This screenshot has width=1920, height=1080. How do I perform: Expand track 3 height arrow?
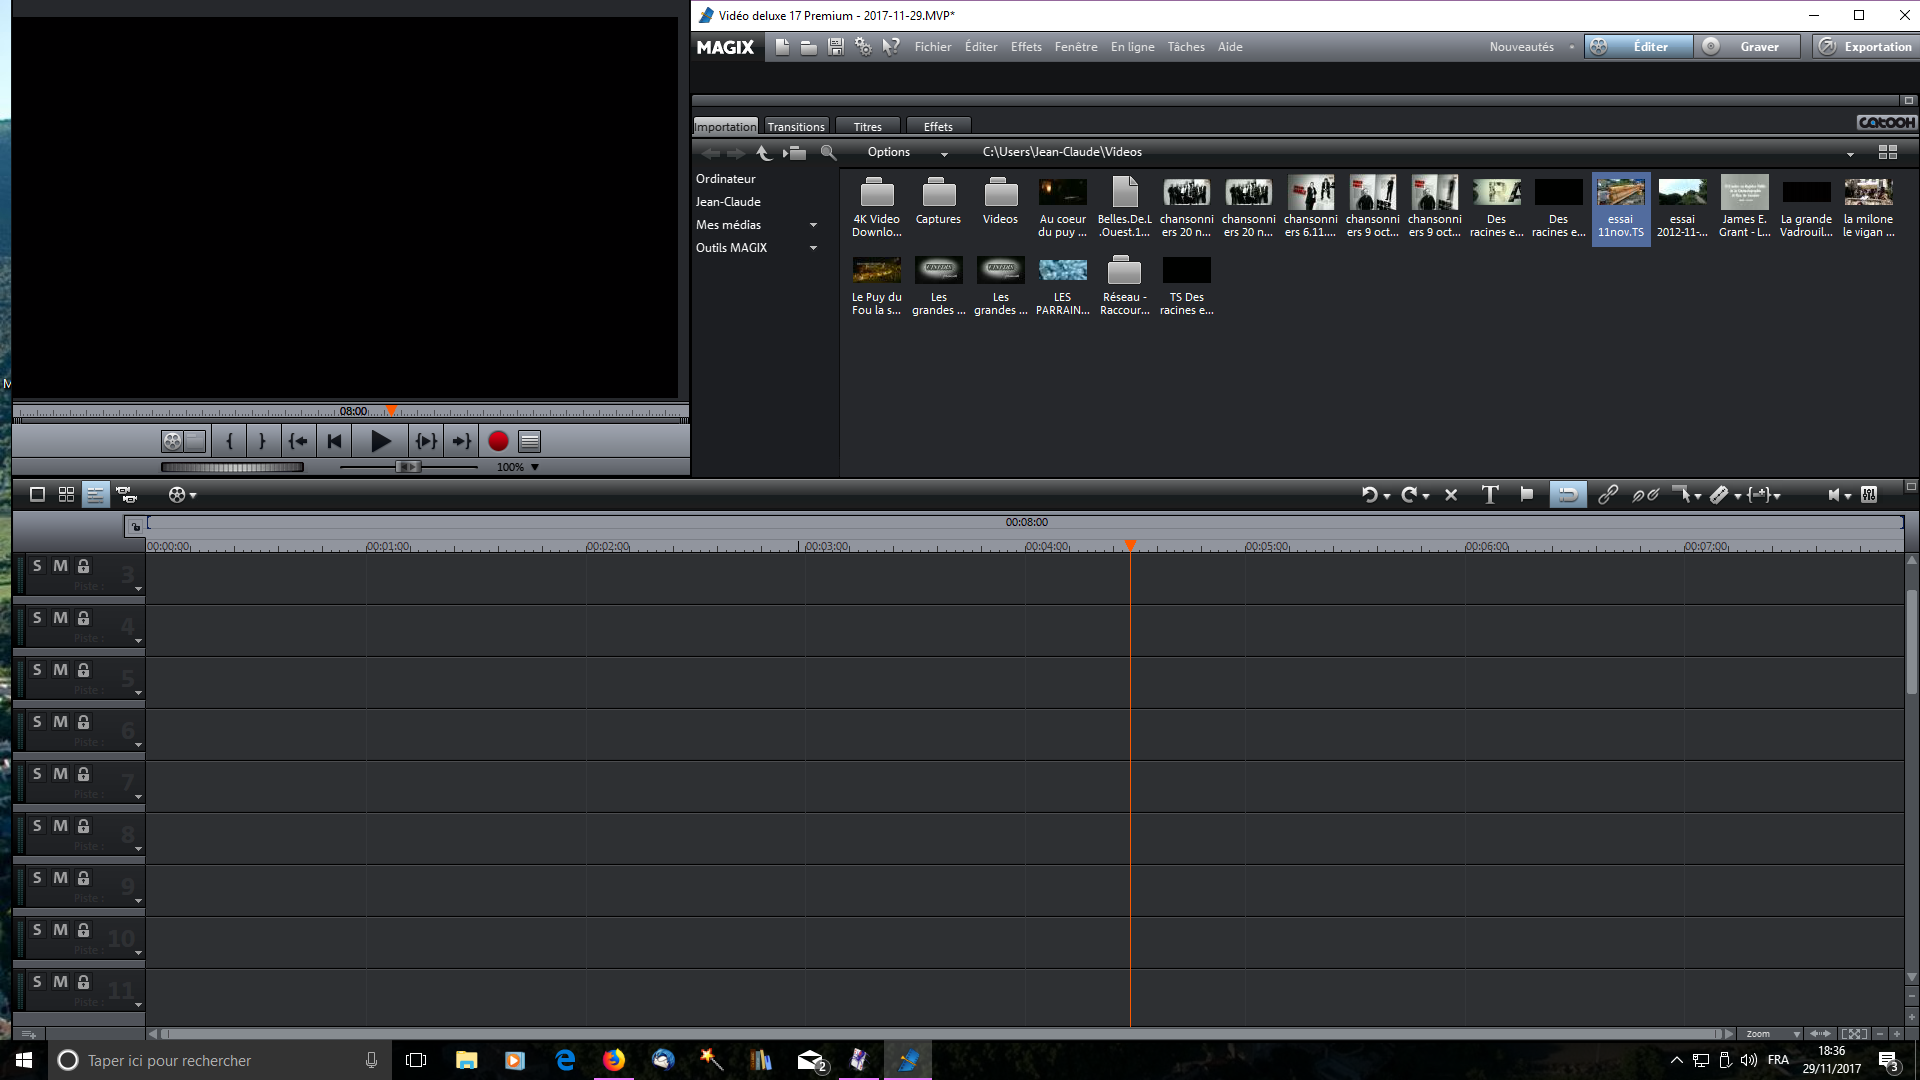pos(138,588)
